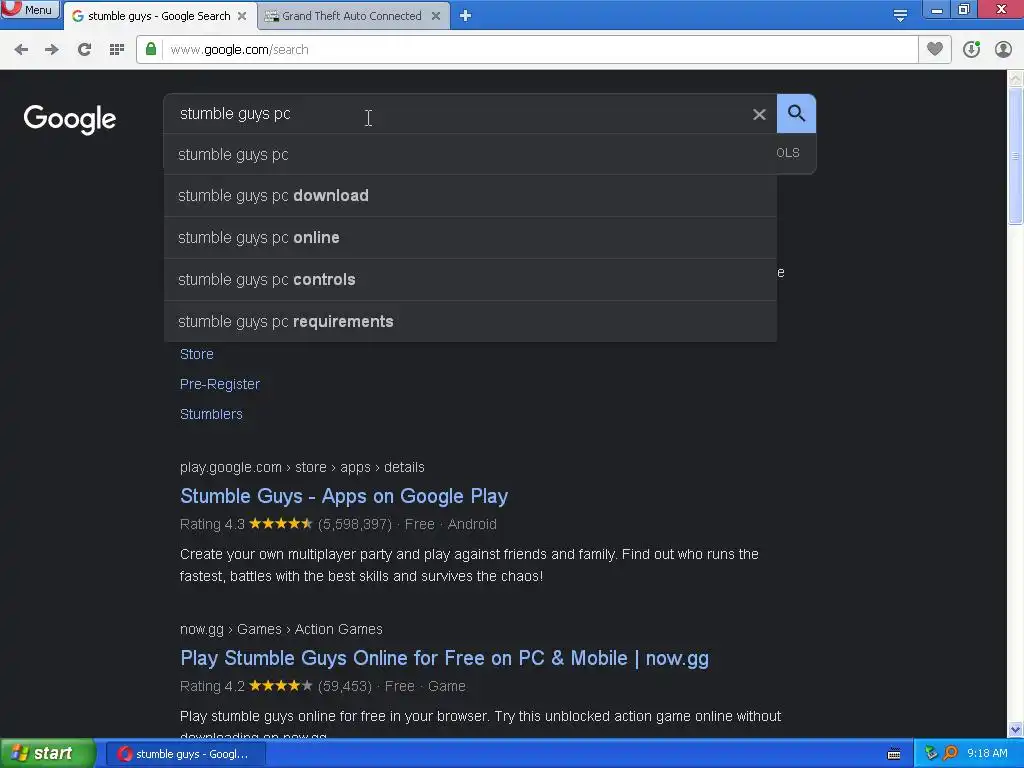The height and width of the screenshot is (768, 1024).
Task: Open Speed Dial grid icon
Action: [117, 50]
